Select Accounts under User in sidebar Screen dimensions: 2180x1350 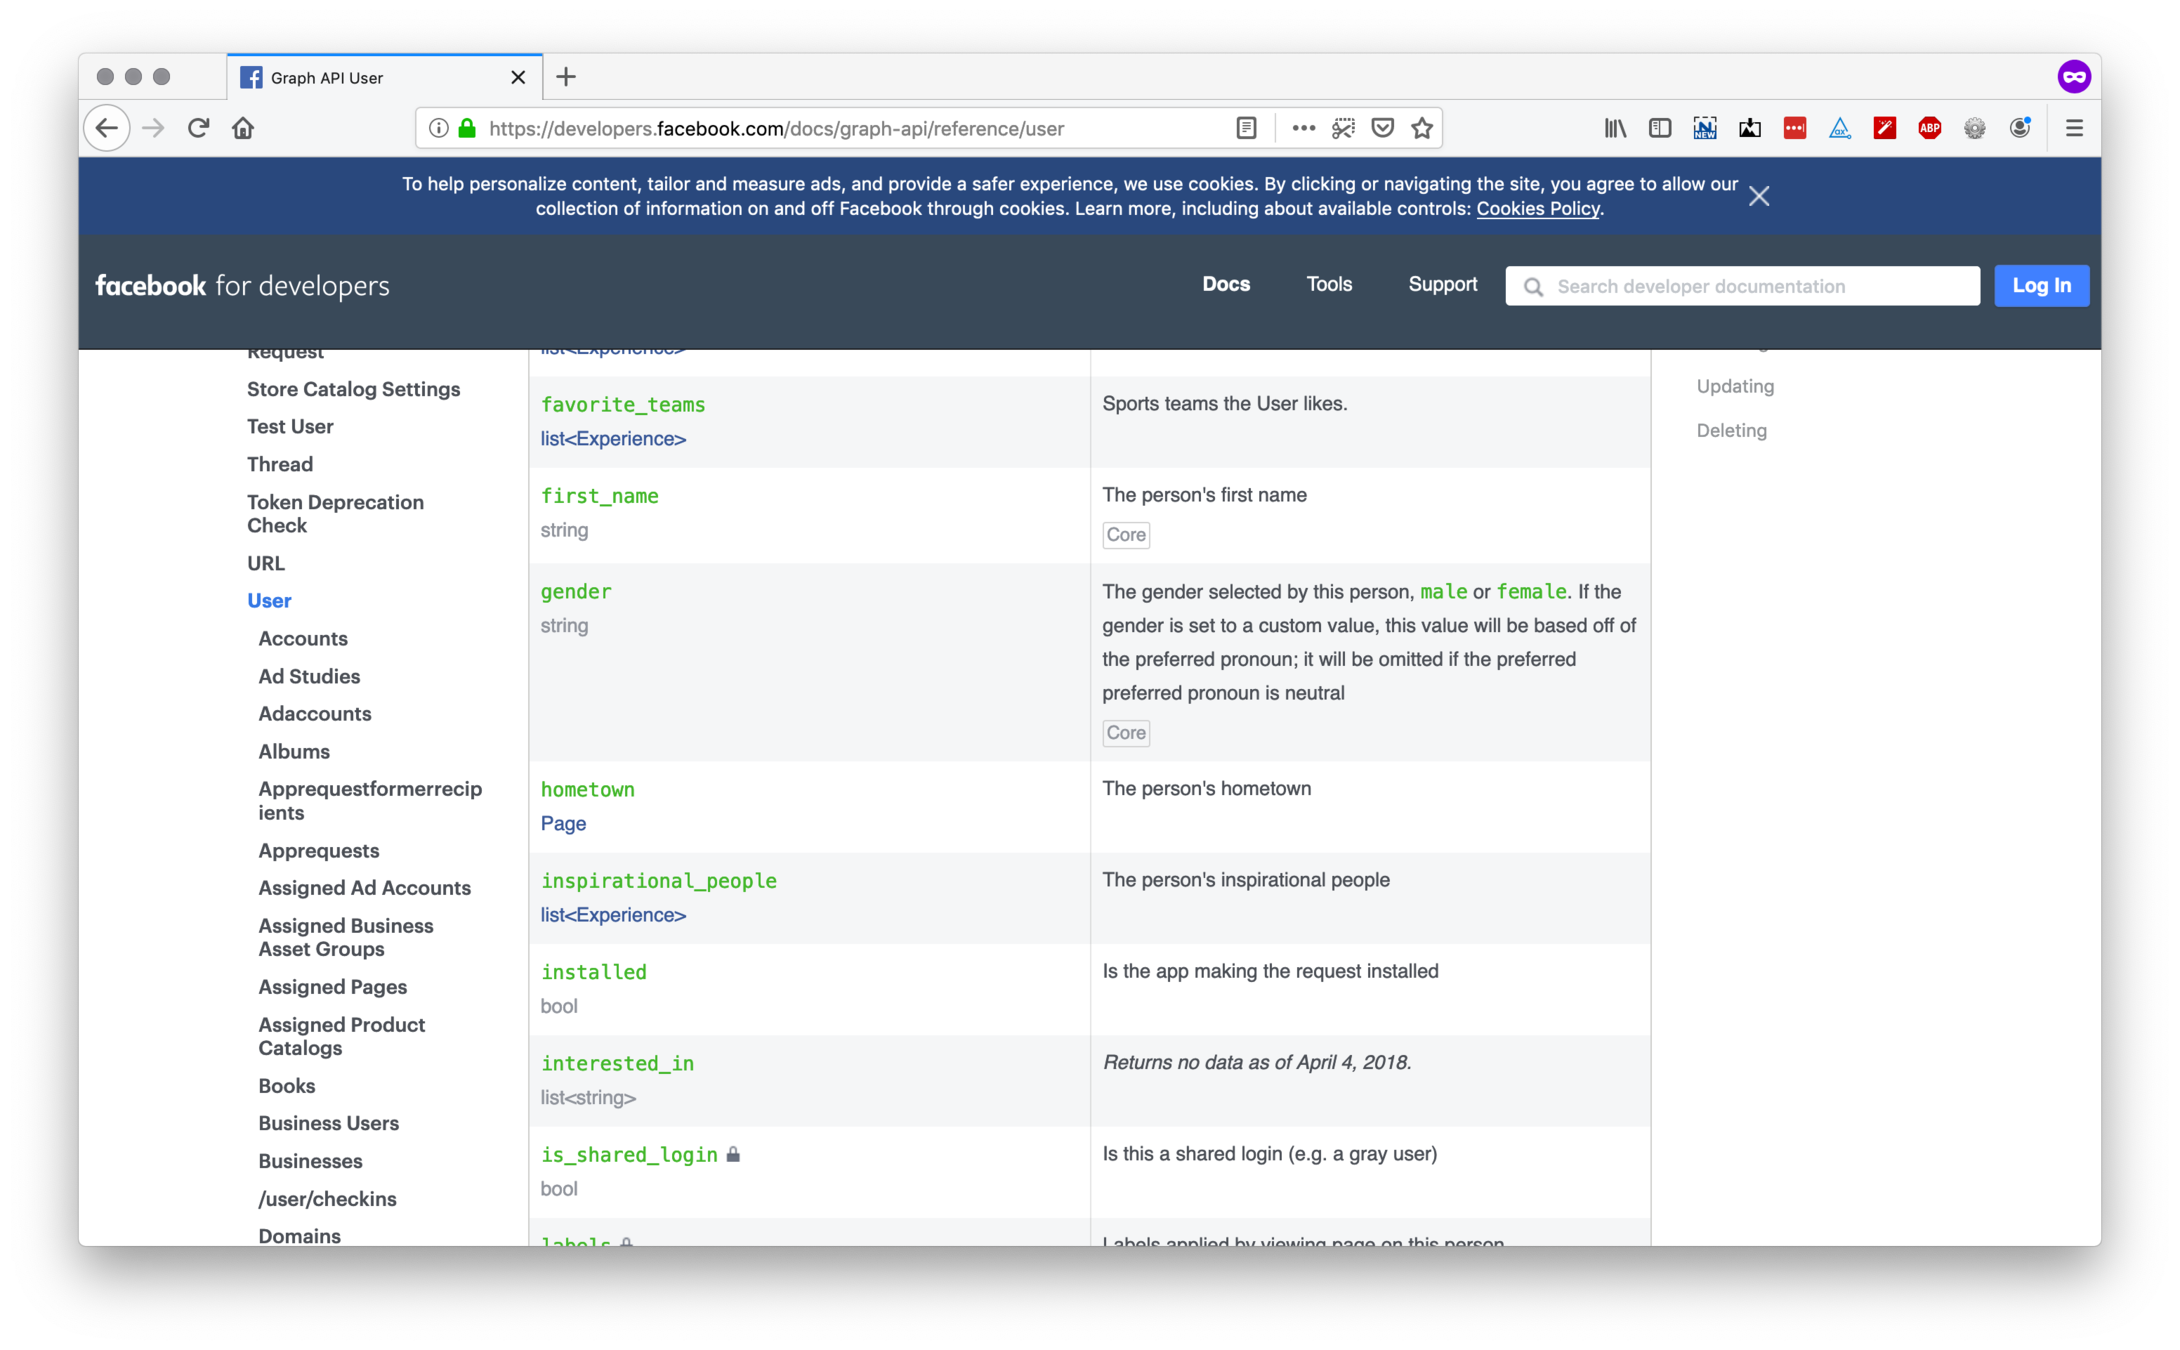[303, 638]
